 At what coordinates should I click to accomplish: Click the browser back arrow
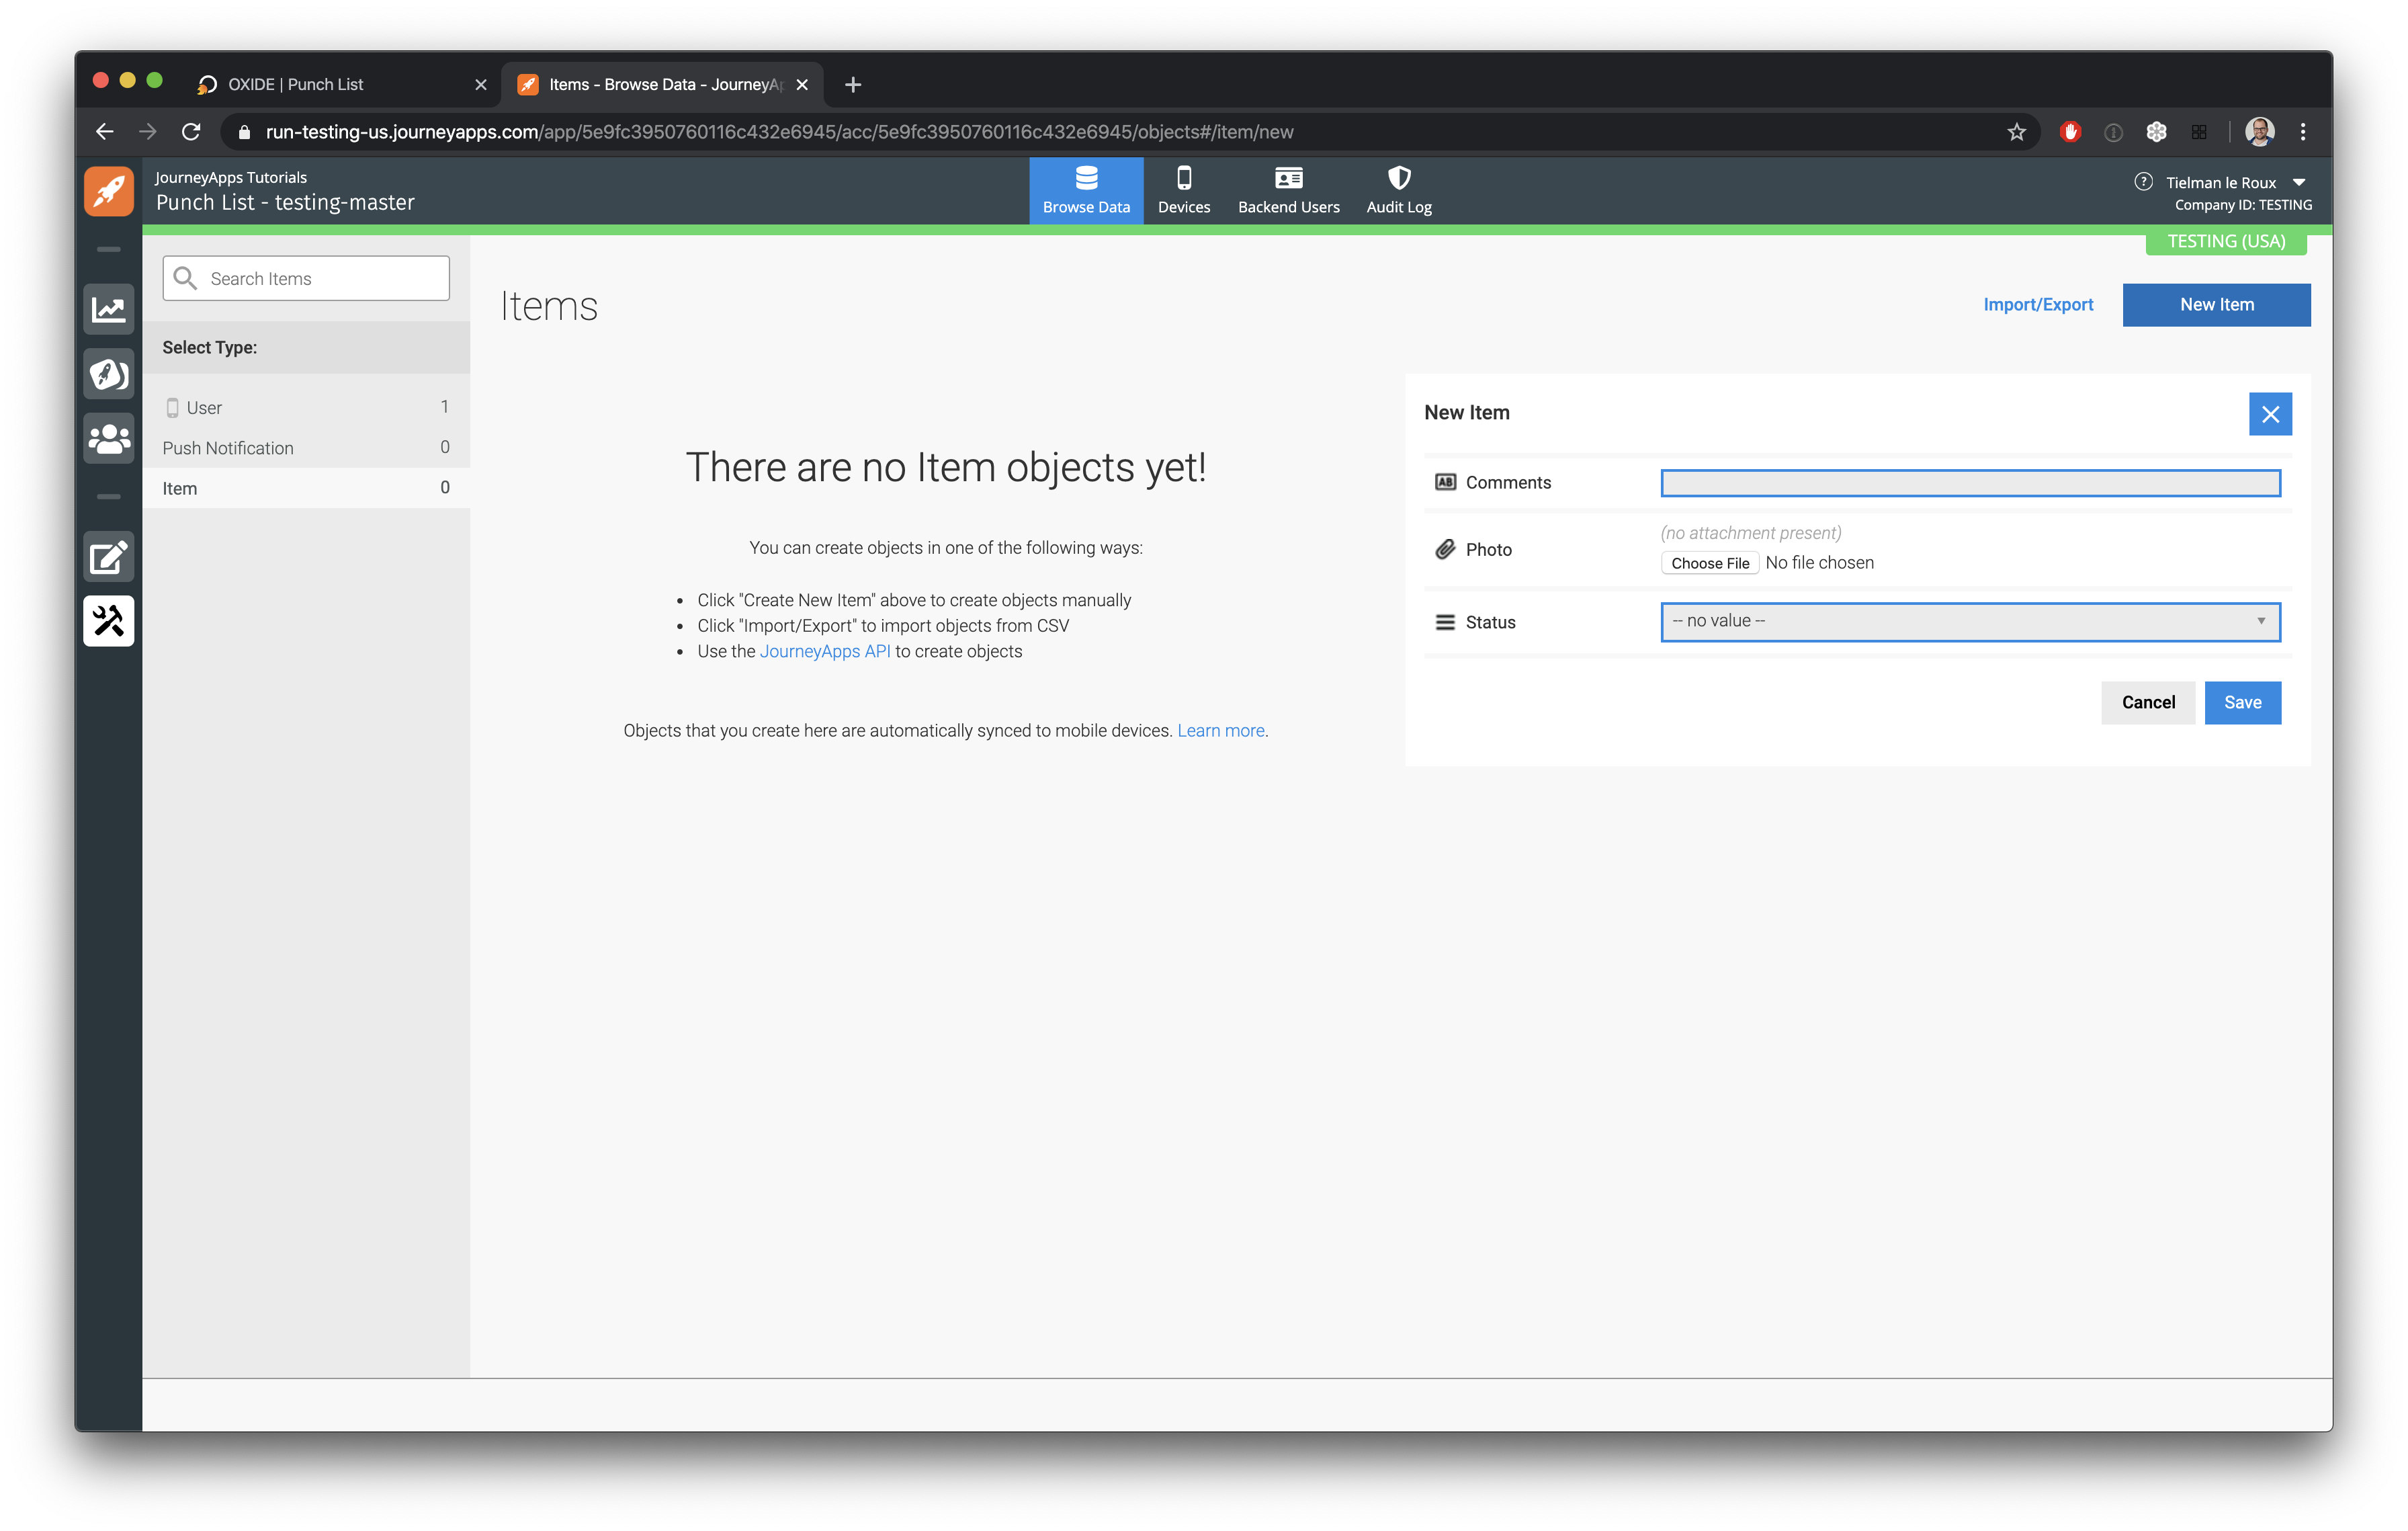pos(104,132)
